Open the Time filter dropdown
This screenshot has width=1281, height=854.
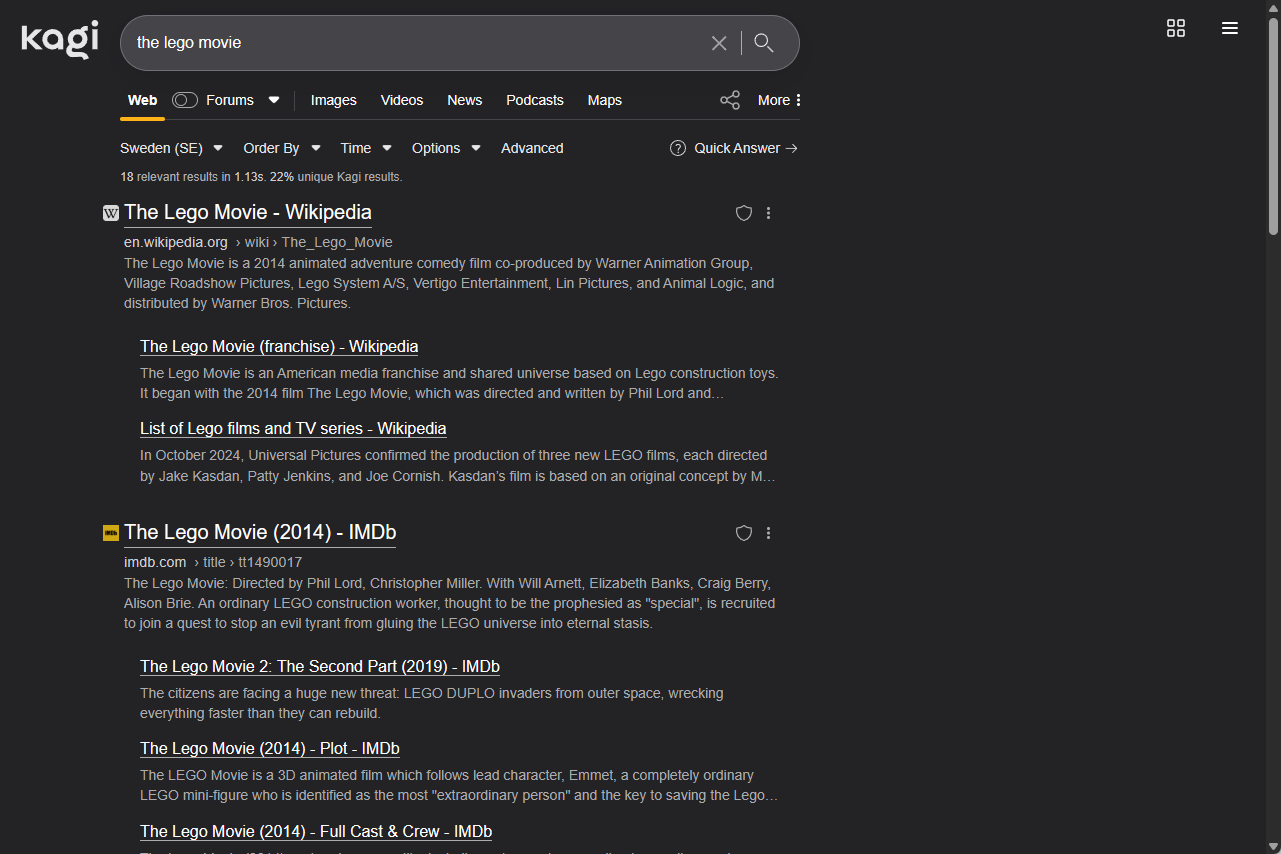[365, 148]
